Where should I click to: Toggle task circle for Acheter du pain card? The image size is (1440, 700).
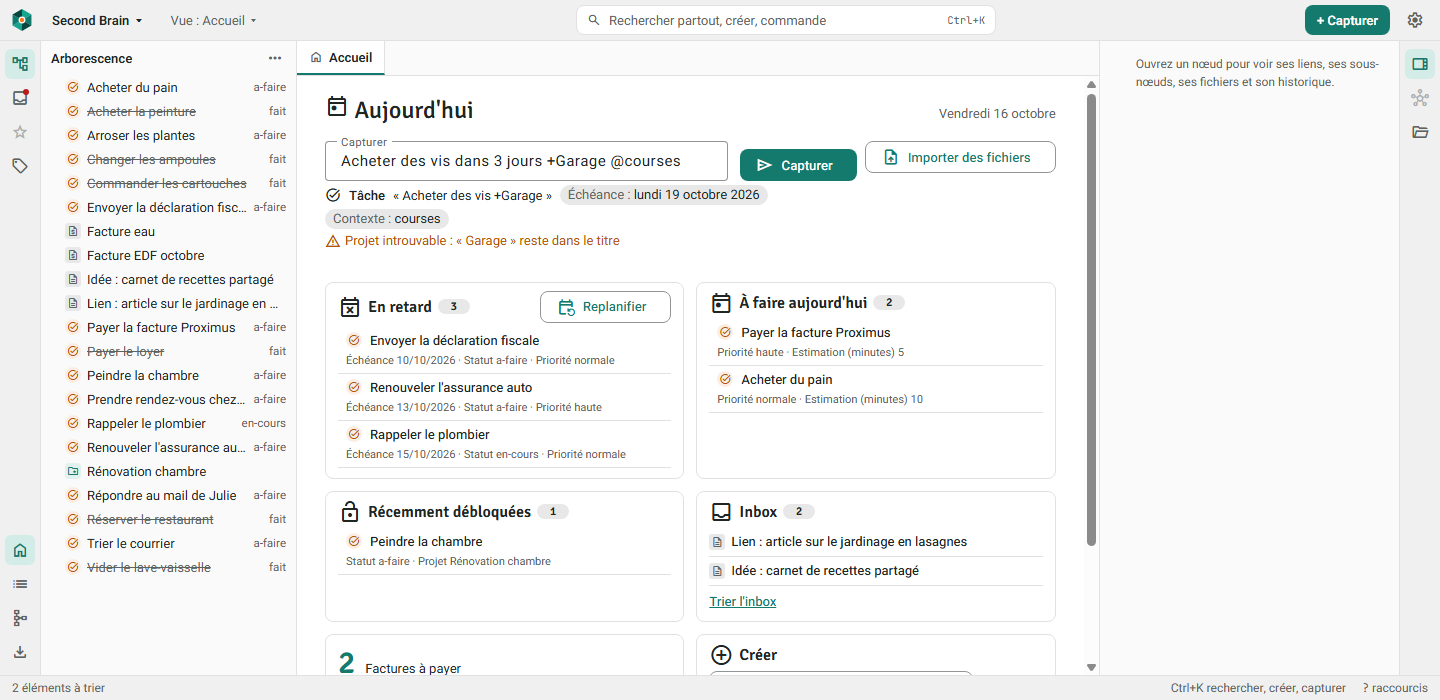click(726, 379)
